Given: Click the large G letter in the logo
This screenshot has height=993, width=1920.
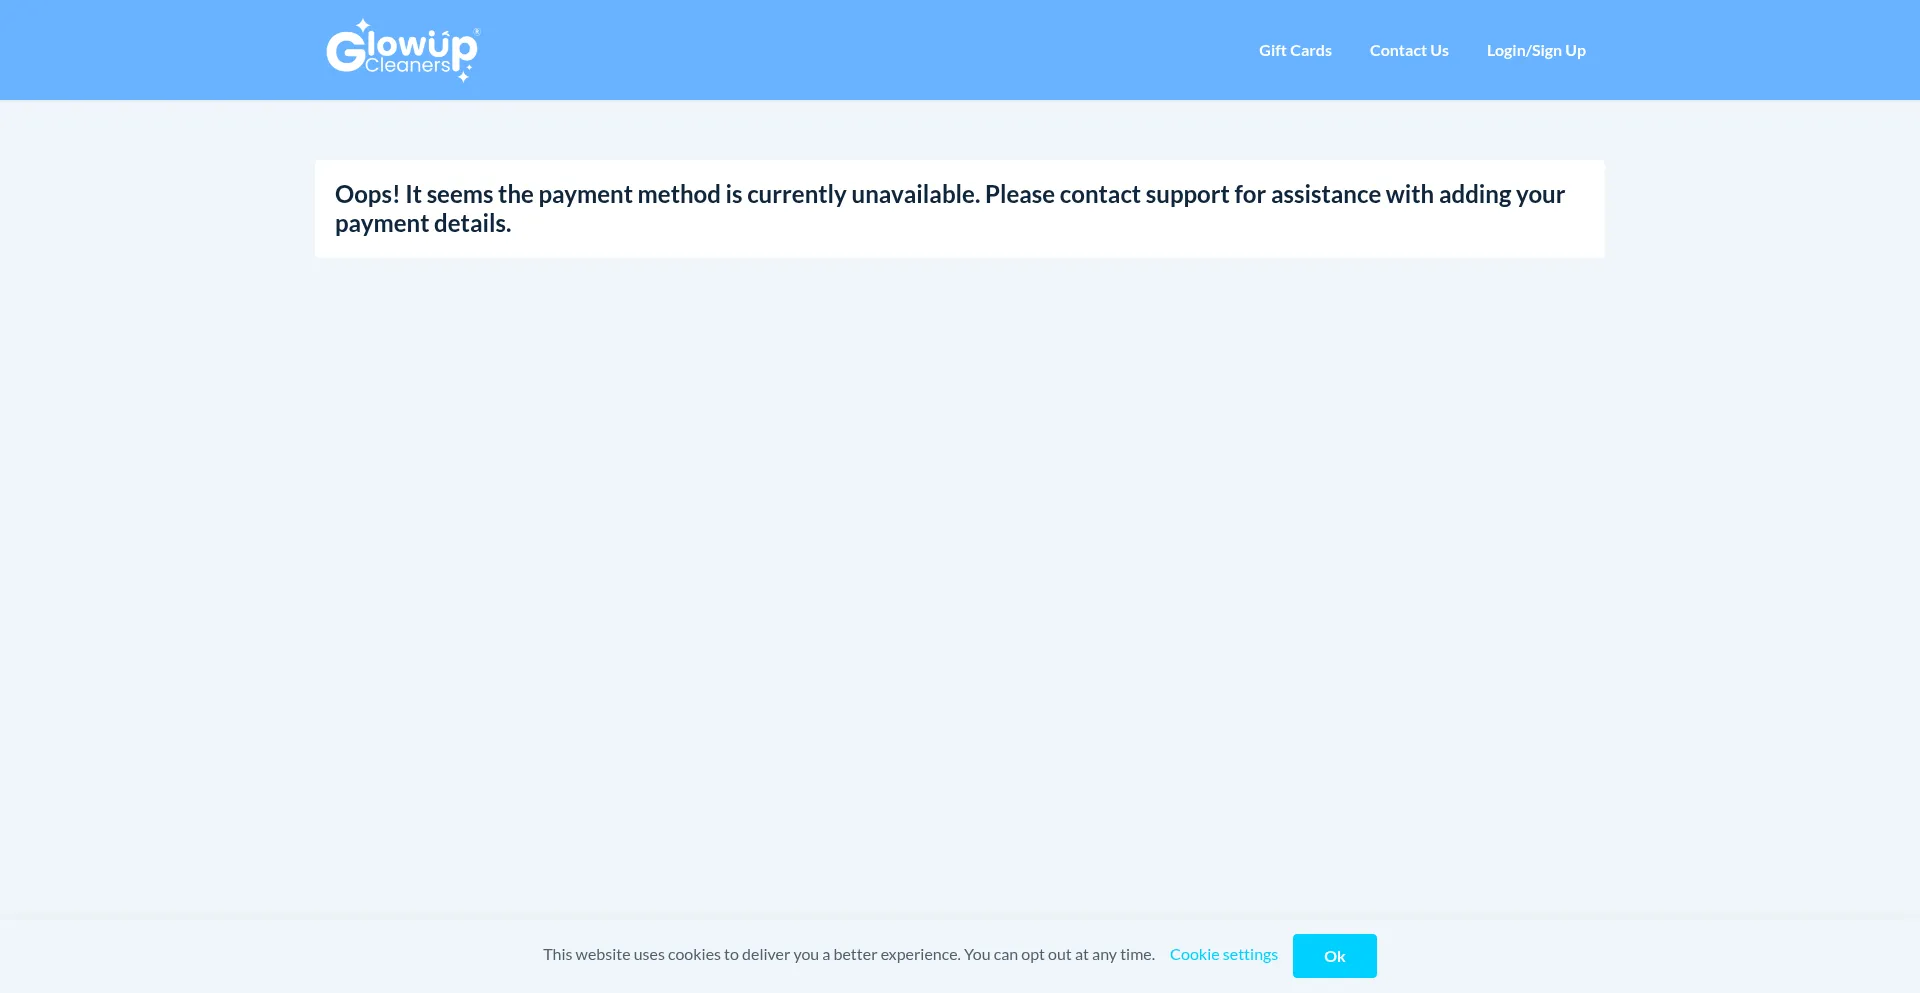Looking at the screenshot, I should (x=346, y=51).
